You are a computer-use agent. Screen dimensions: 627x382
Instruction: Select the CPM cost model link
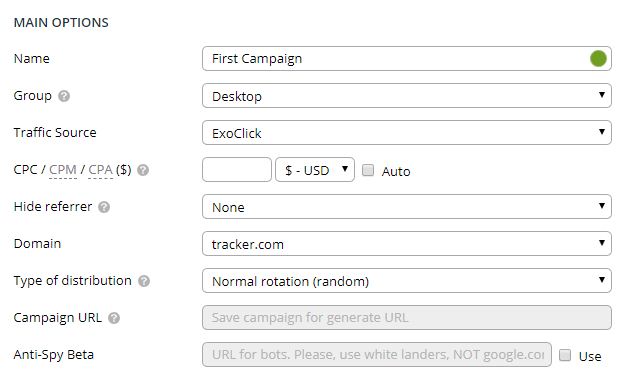63,170
